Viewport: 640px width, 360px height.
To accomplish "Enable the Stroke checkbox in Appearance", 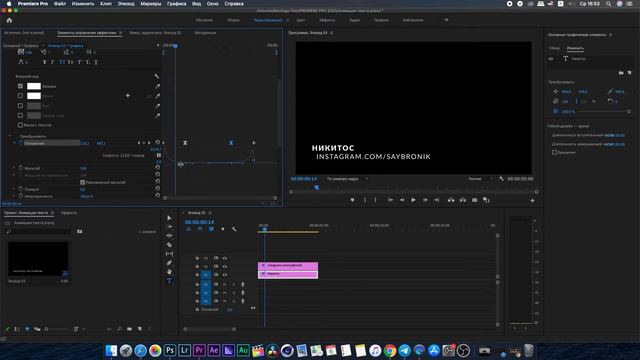I will click(20, 96).
